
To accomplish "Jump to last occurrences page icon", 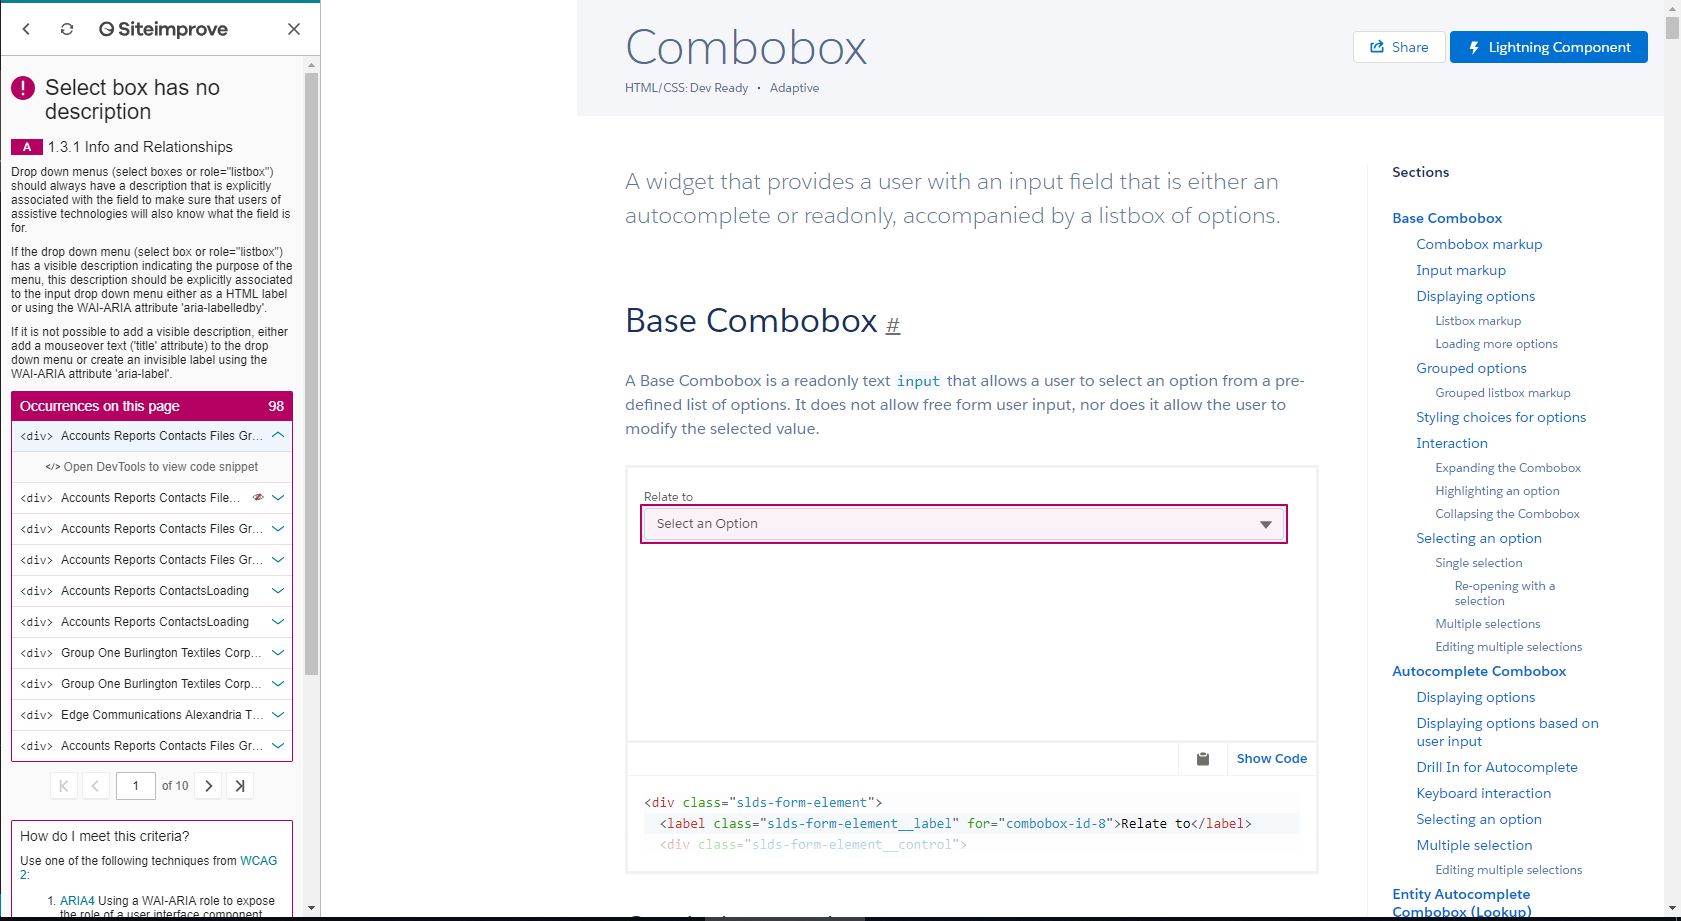I will 239,786.
